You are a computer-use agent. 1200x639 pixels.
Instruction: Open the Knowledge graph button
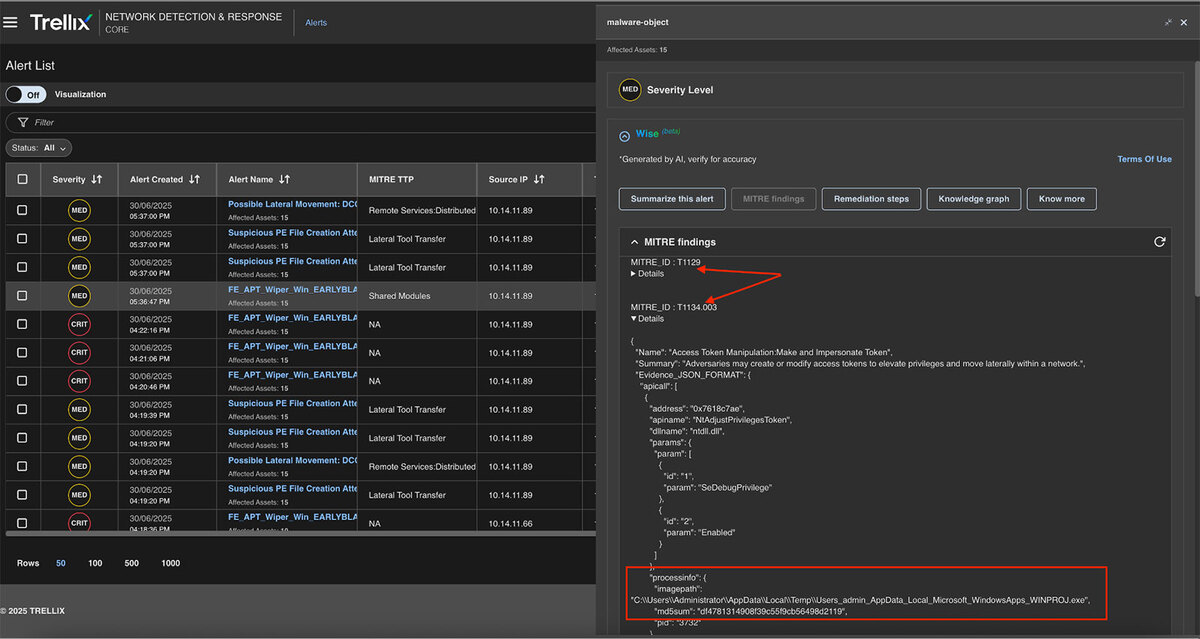click(974, 199)
